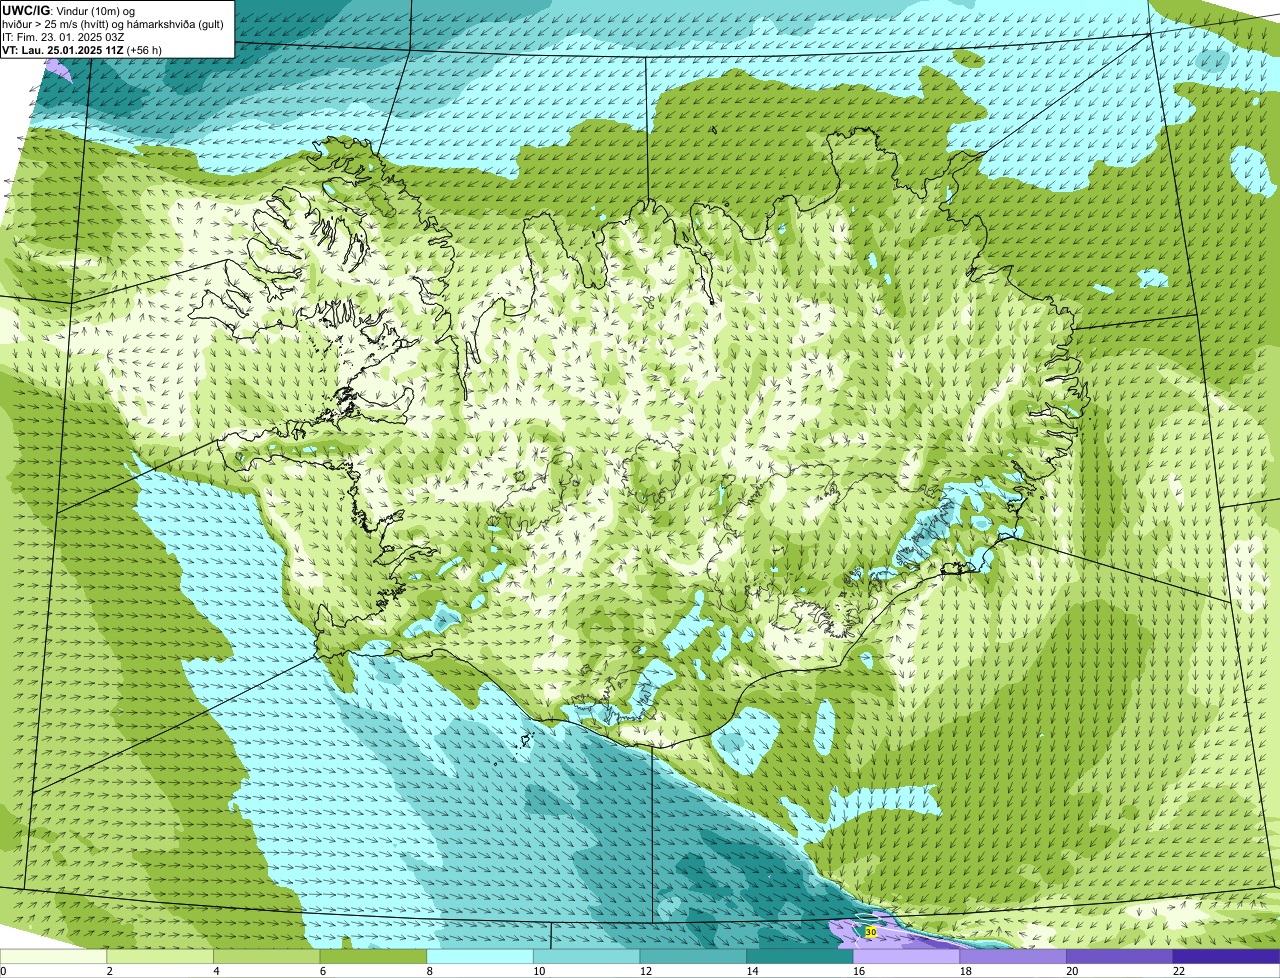Click the above-22 m/s dark indigo legend swatch

1226,956
